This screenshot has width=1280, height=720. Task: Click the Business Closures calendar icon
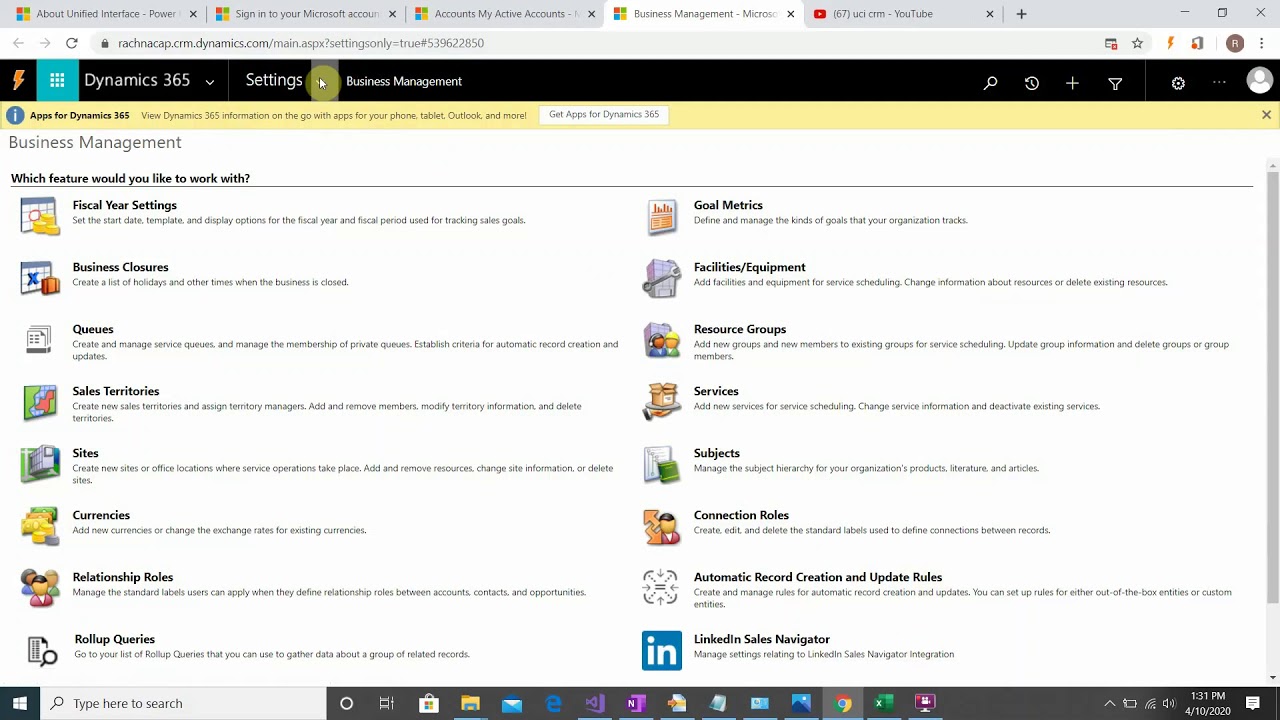tap(40, 278)
